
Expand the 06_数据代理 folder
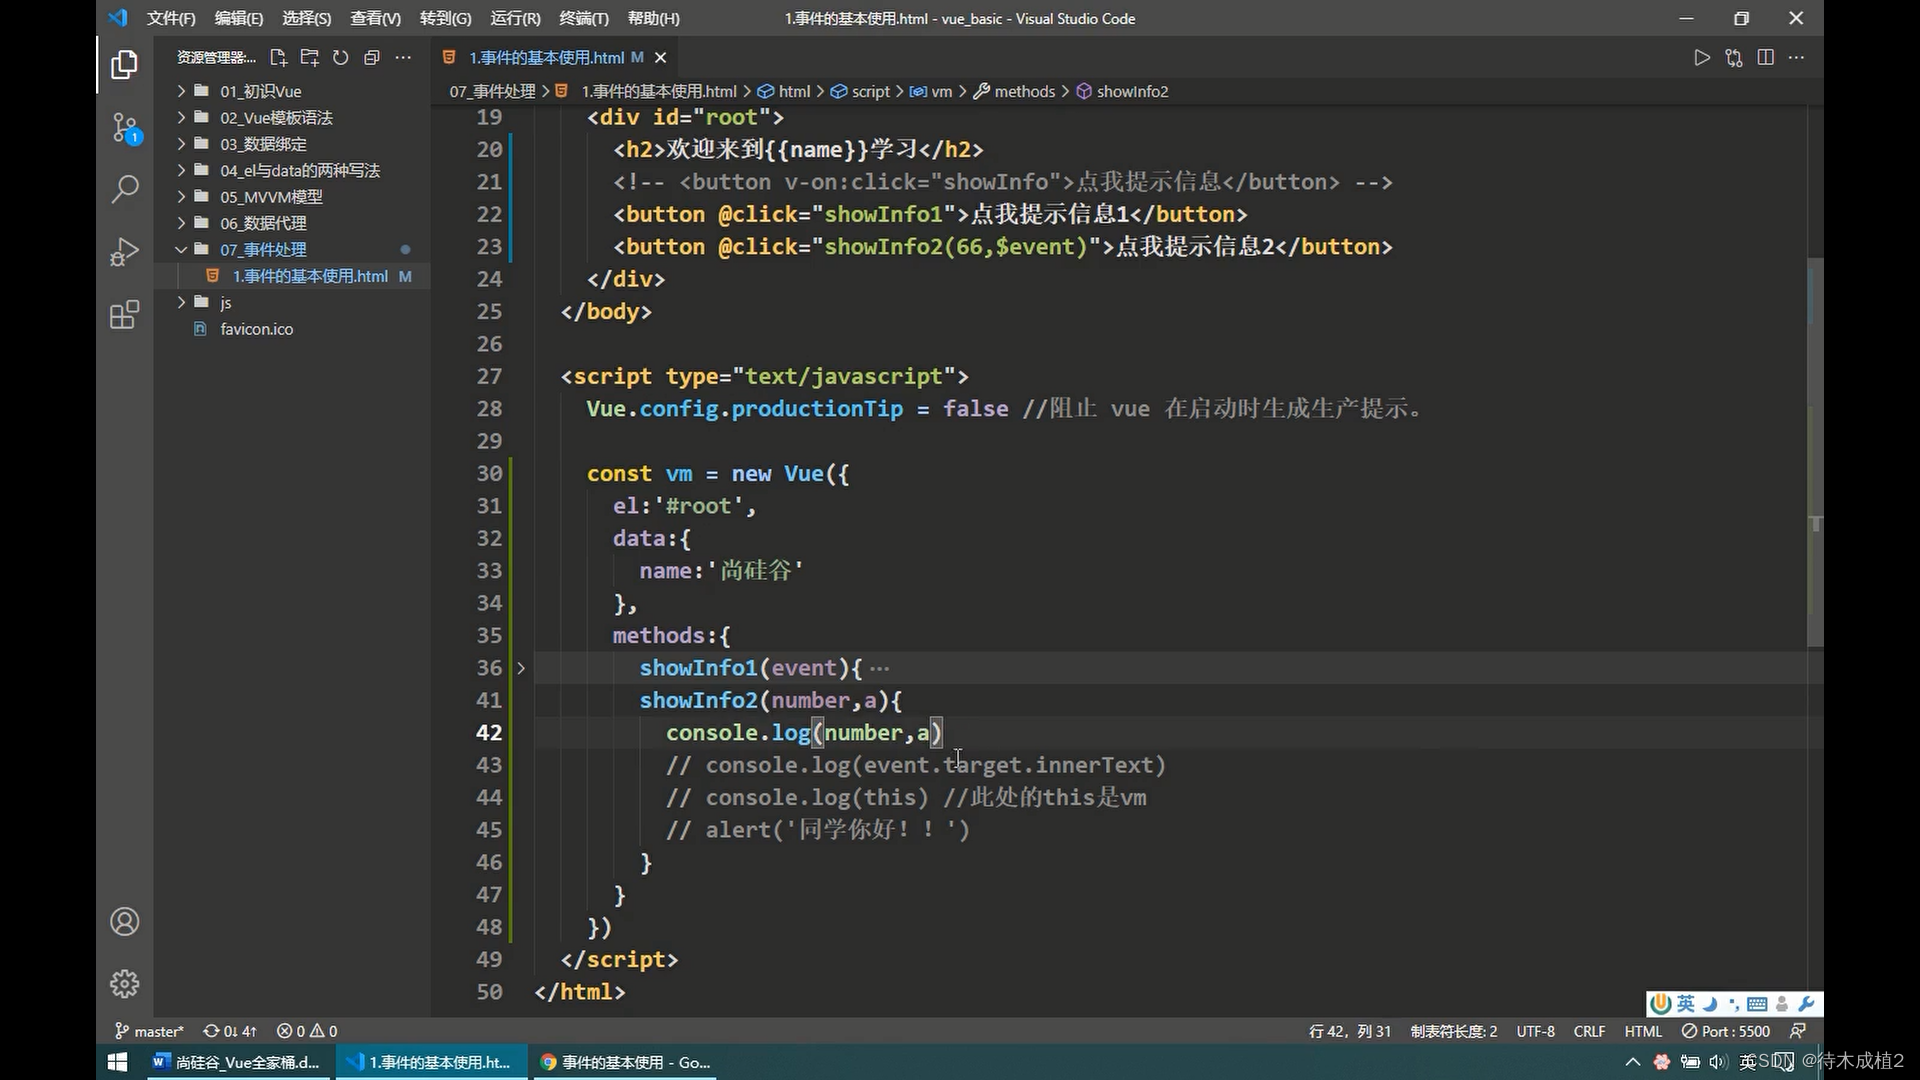click(x=292, y=223)
